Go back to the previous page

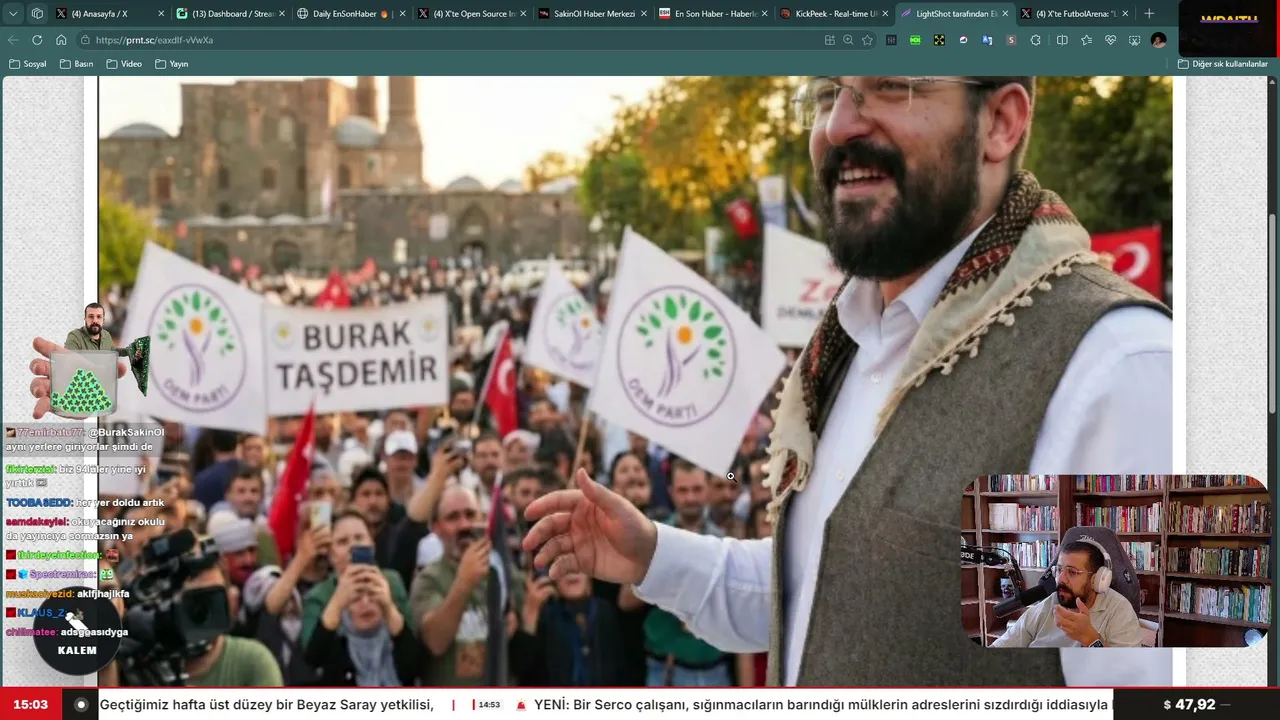click(x=13, y=40)
